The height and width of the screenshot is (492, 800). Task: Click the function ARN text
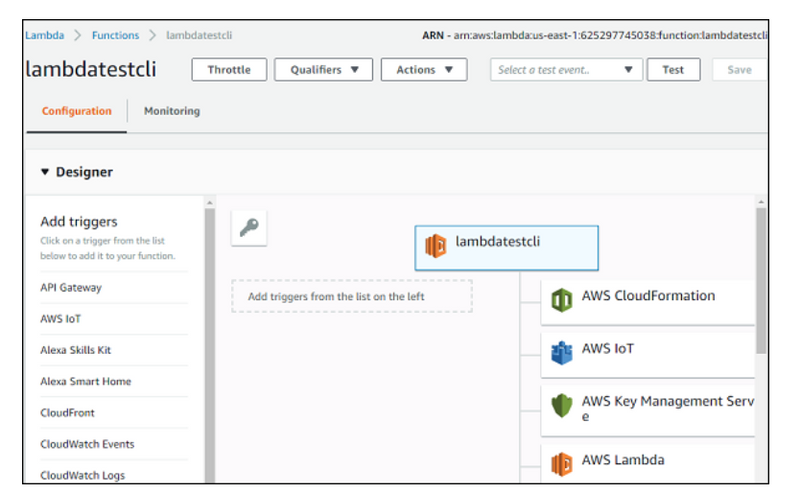click(x=594, y=35)
